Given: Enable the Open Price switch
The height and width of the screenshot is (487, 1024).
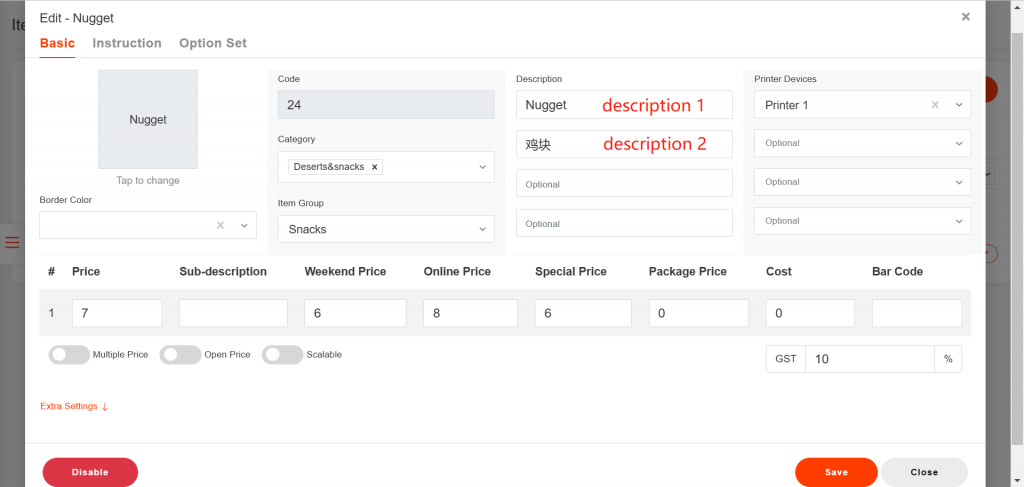Looking at the screenshot, I should pyautogui.click(x=180, y=355).
